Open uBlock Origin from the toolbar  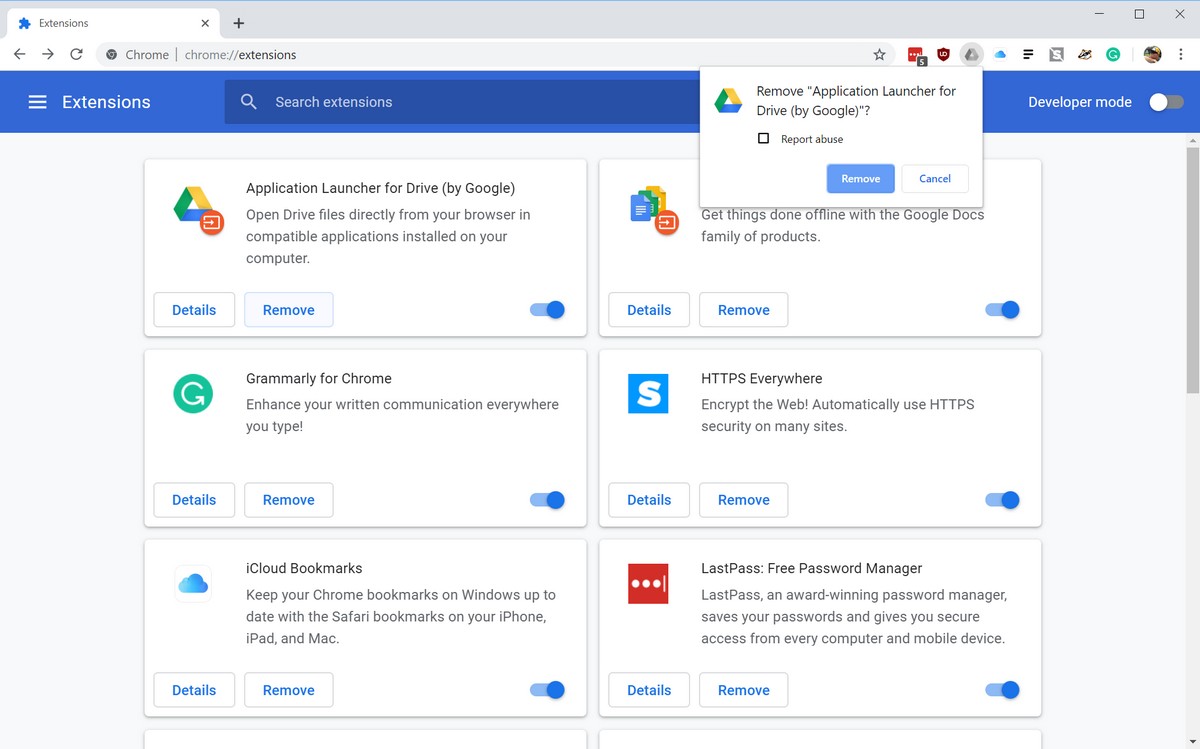(x=943, y=54)
